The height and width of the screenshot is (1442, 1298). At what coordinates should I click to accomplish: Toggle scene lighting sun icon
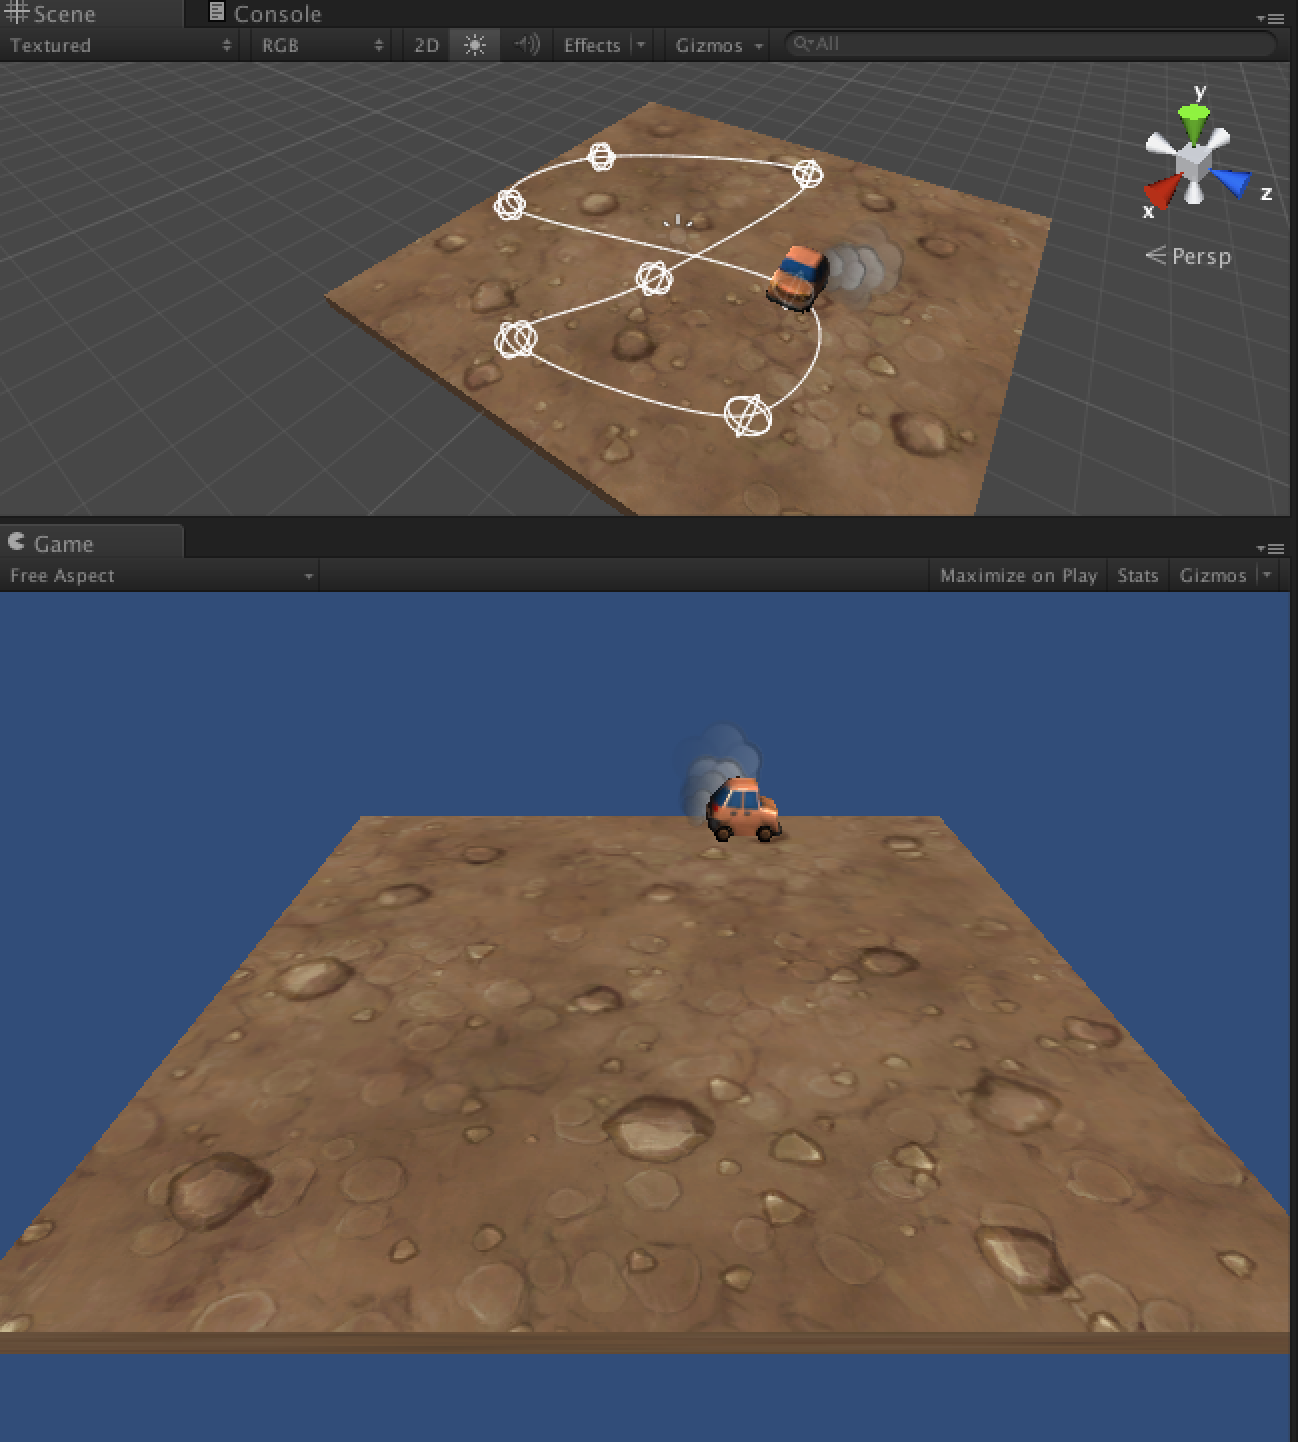(475, 45)
